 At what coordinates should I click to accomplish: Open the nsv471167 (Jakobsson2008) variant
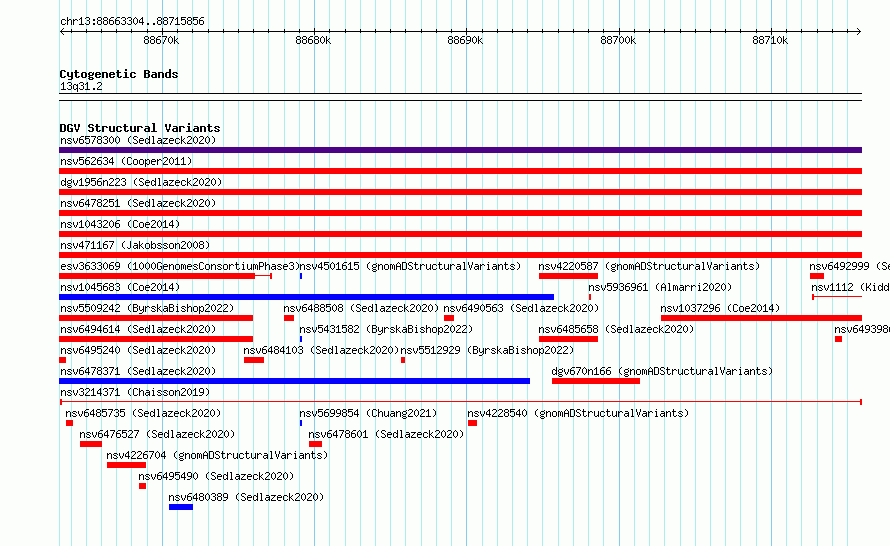tap(135, 245)
